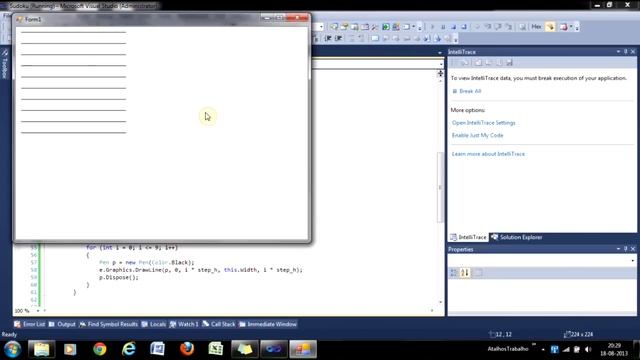Open the Find Symbol Results tab
The width and height of the screenshot is (640, 360).
click(108, 324)
